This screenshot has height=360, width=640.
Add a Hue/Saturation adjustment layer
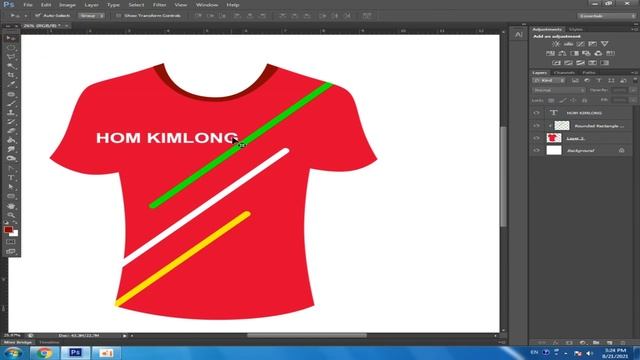550,53
